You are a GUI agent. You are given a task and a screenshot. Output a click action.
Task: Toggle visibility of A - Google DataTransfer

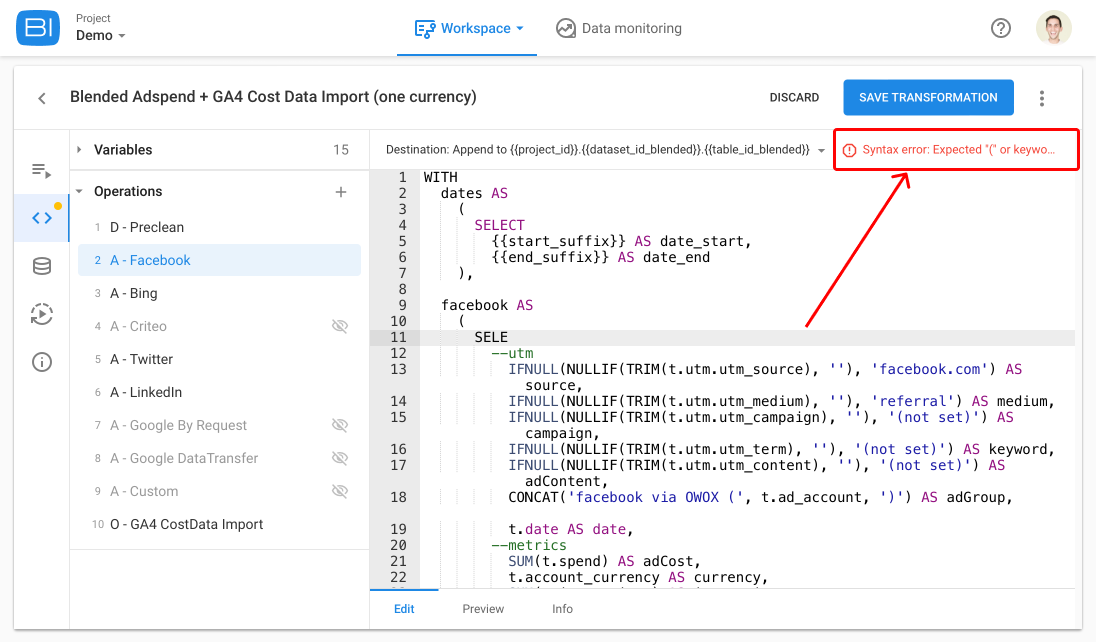pyautogui.click(x=340, y=458)
